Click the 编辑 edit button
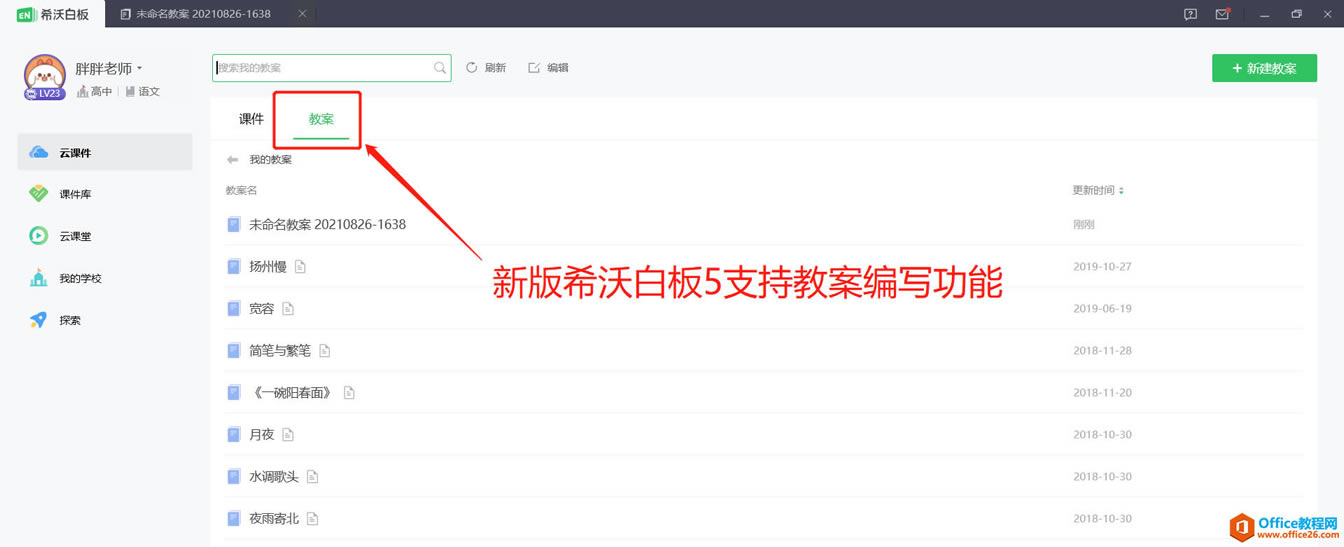This screenshot has height=547, width=1344. [x=549, y=68]
